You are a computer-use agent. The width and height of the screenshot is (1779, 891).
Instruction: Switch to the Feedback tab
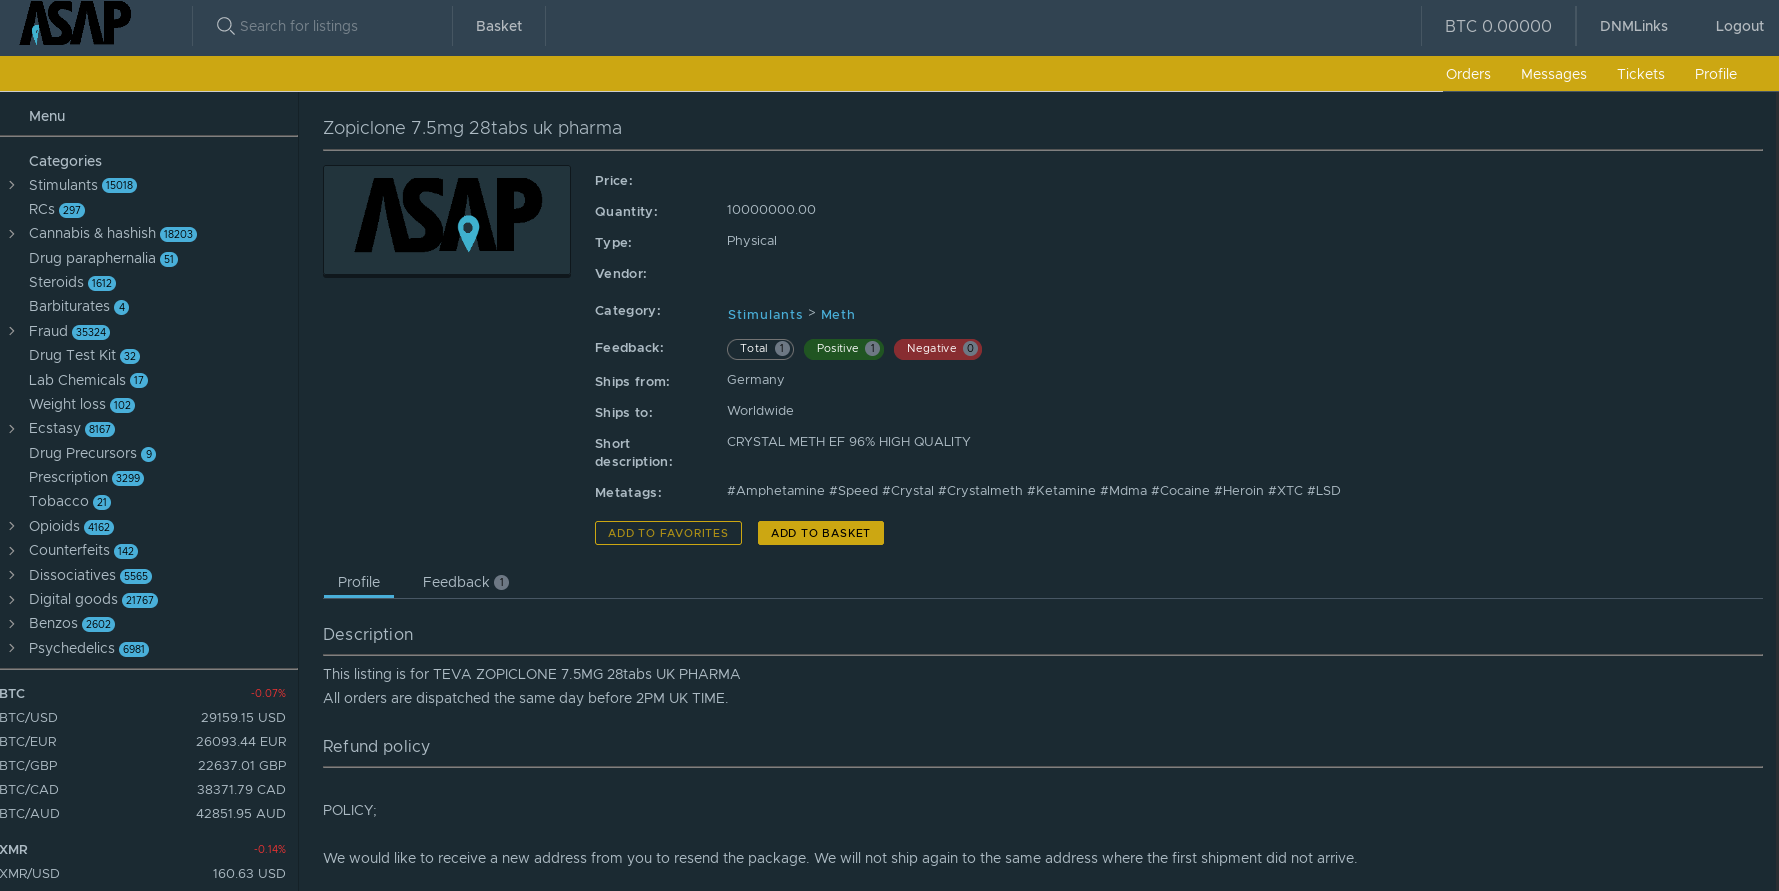[x=466, y=582]
